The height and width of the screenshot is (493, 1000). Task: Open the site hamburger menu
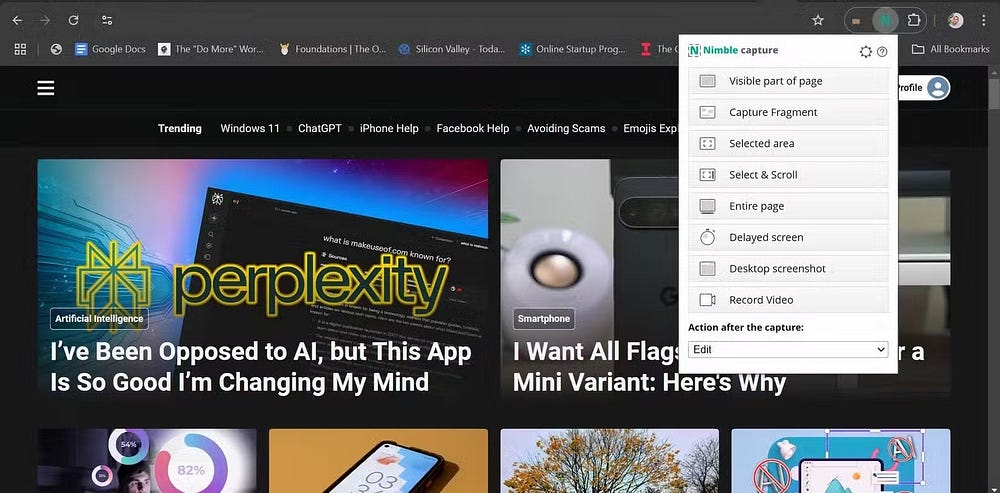(45, 88)
